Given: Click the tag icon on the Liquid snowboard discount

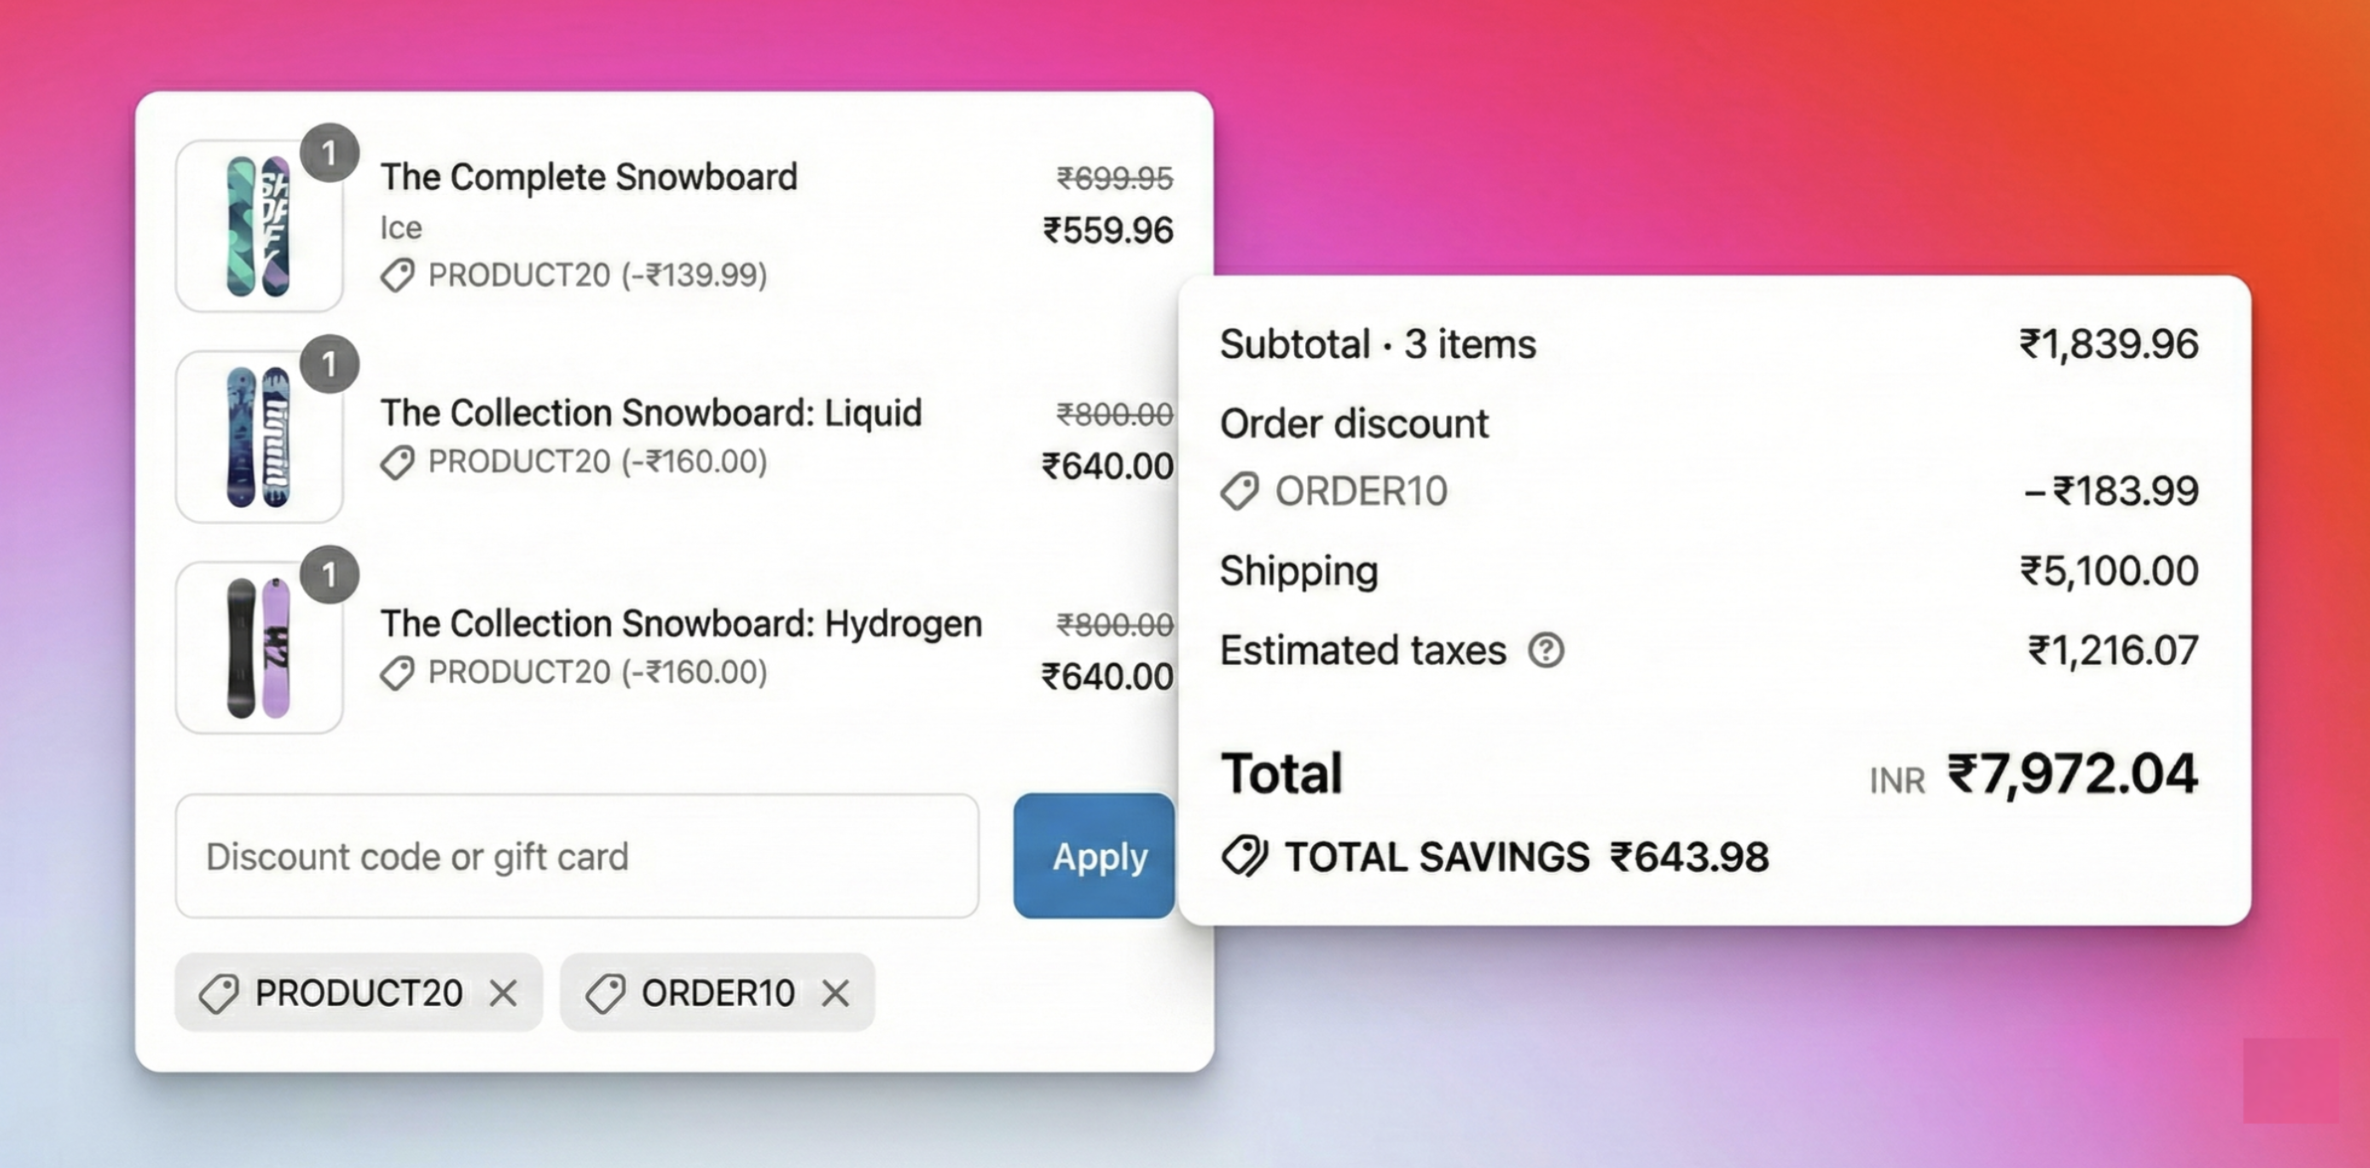Looking at the screenshot, I should [x=396, y=461].
